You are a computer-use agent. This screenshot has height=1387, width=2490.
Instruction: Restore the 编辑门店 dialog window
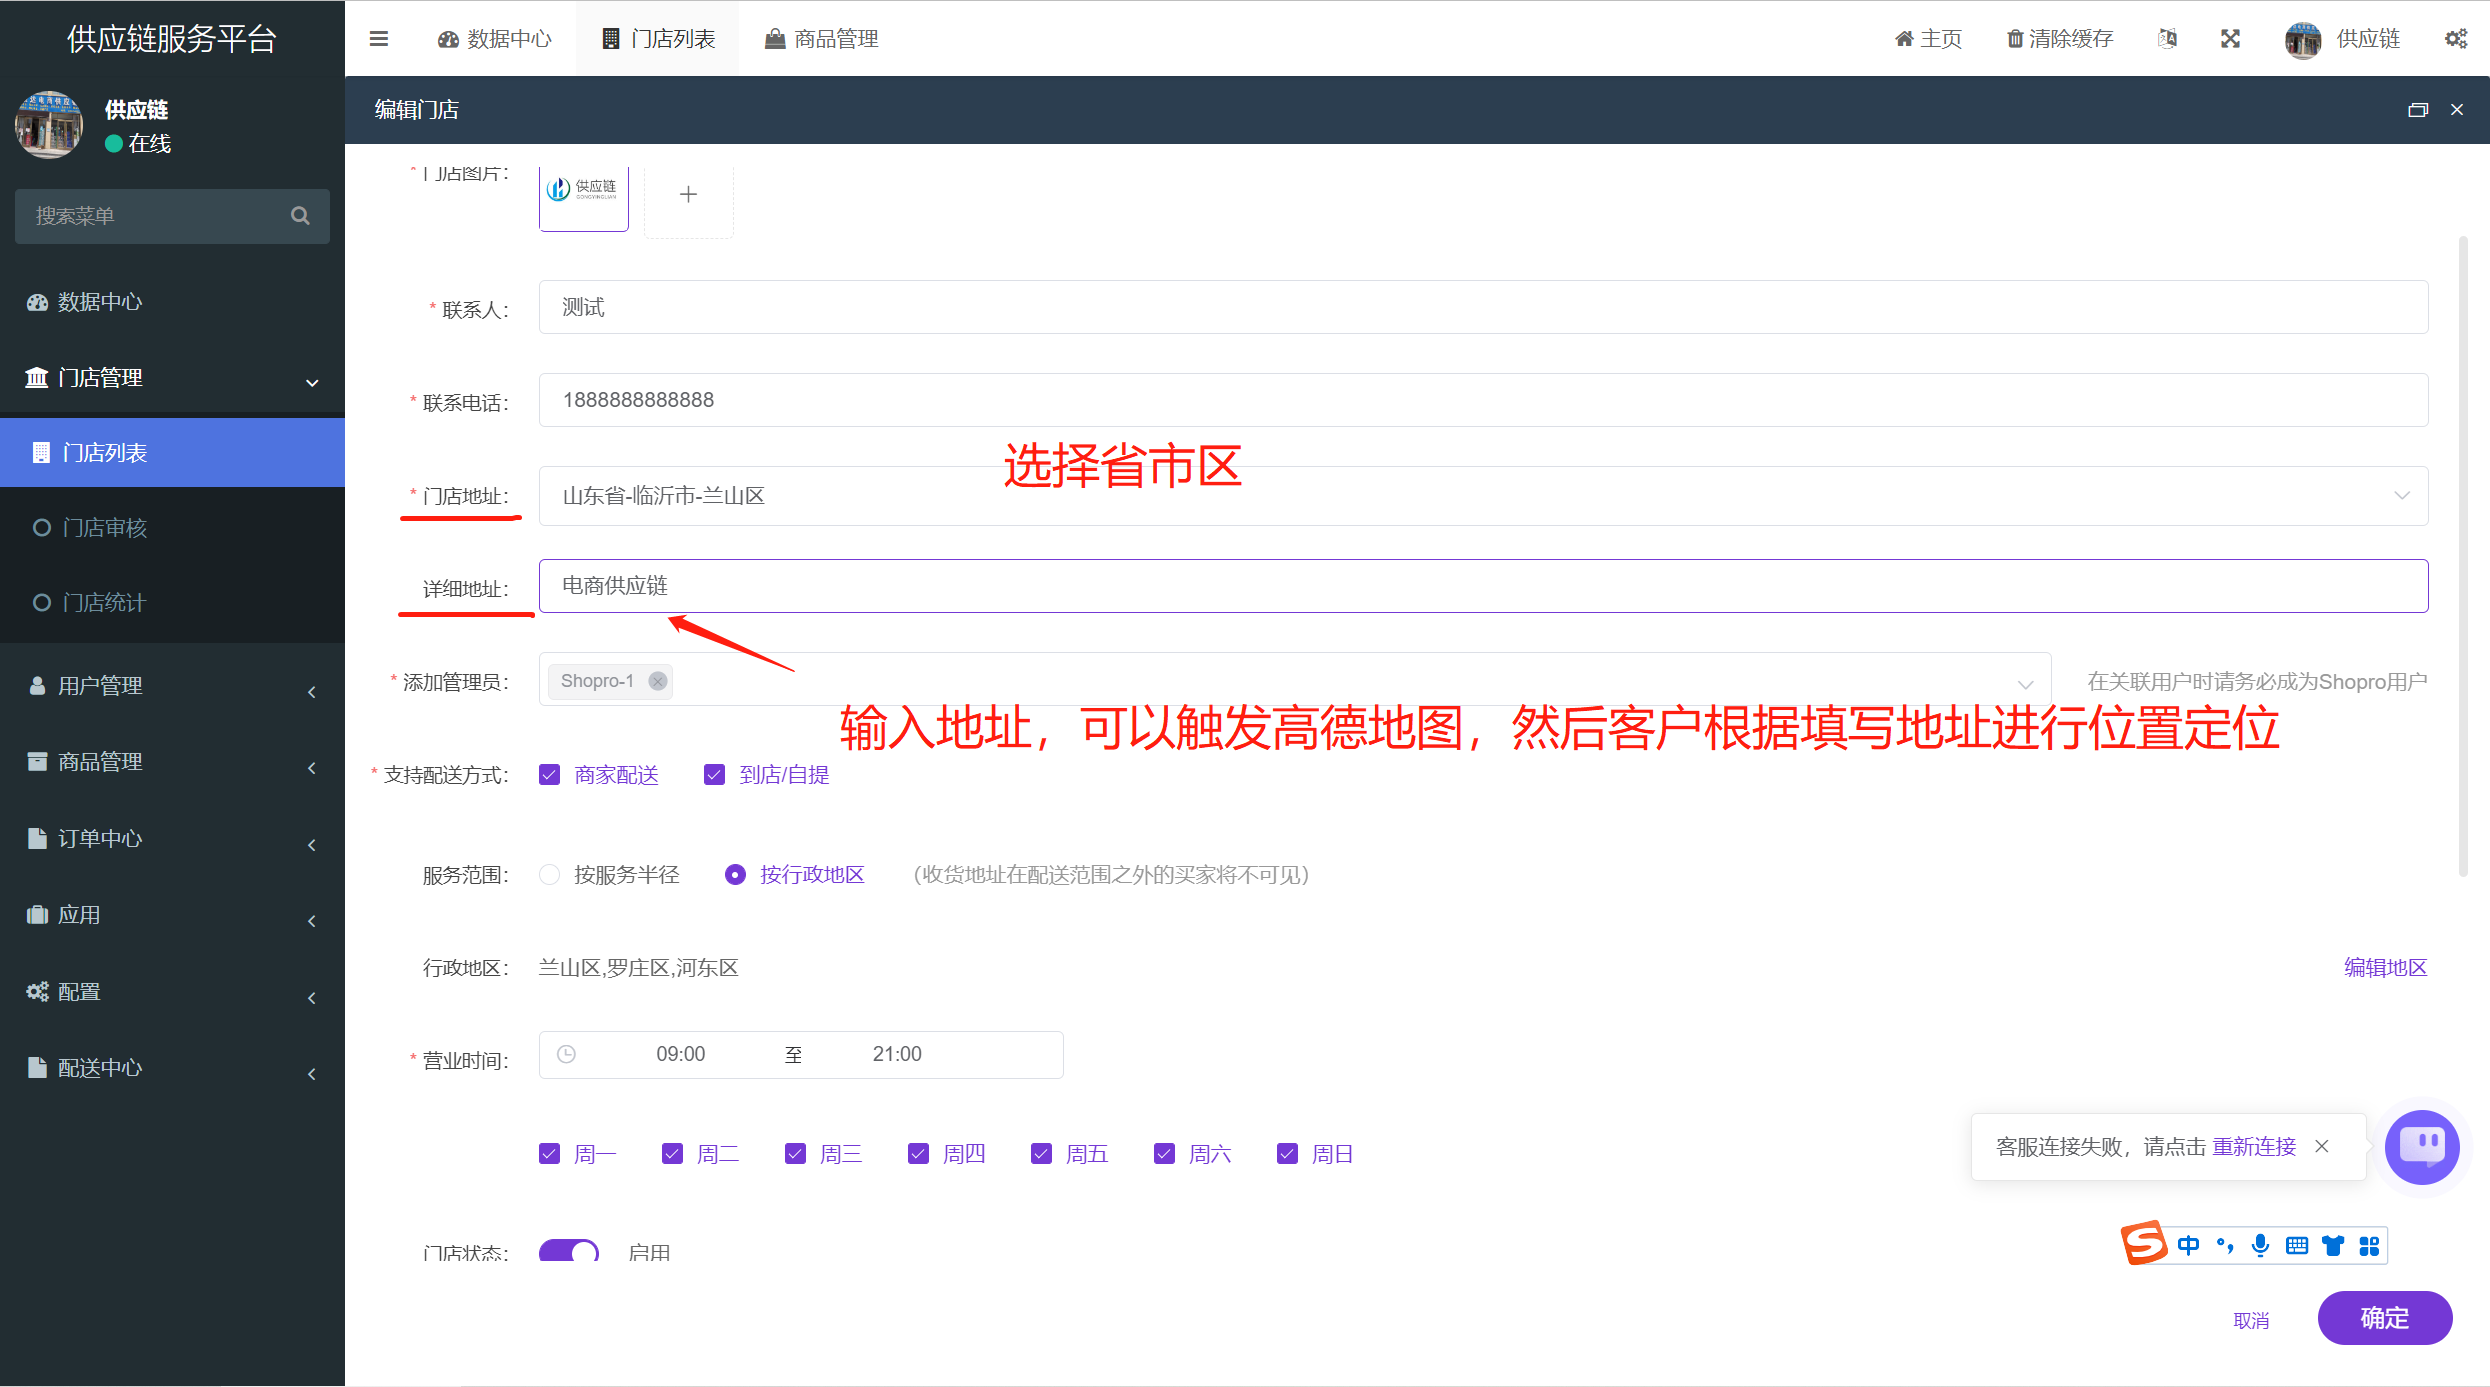(2418, 110)
